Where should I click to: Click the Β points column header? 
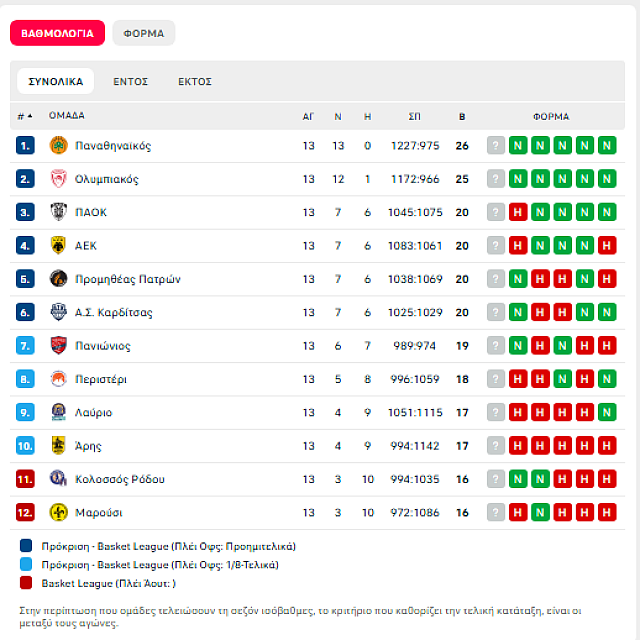point(461,116)
